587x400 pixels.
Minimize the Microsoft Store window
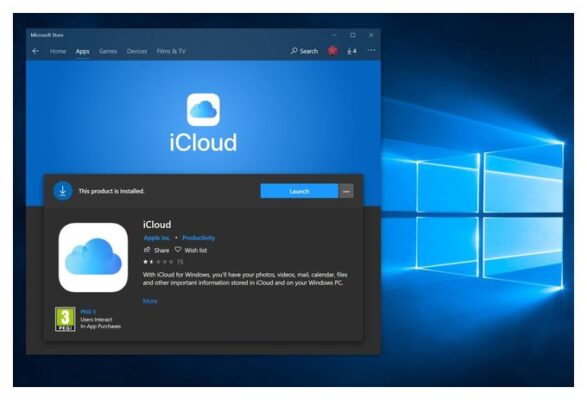point(334,35)
